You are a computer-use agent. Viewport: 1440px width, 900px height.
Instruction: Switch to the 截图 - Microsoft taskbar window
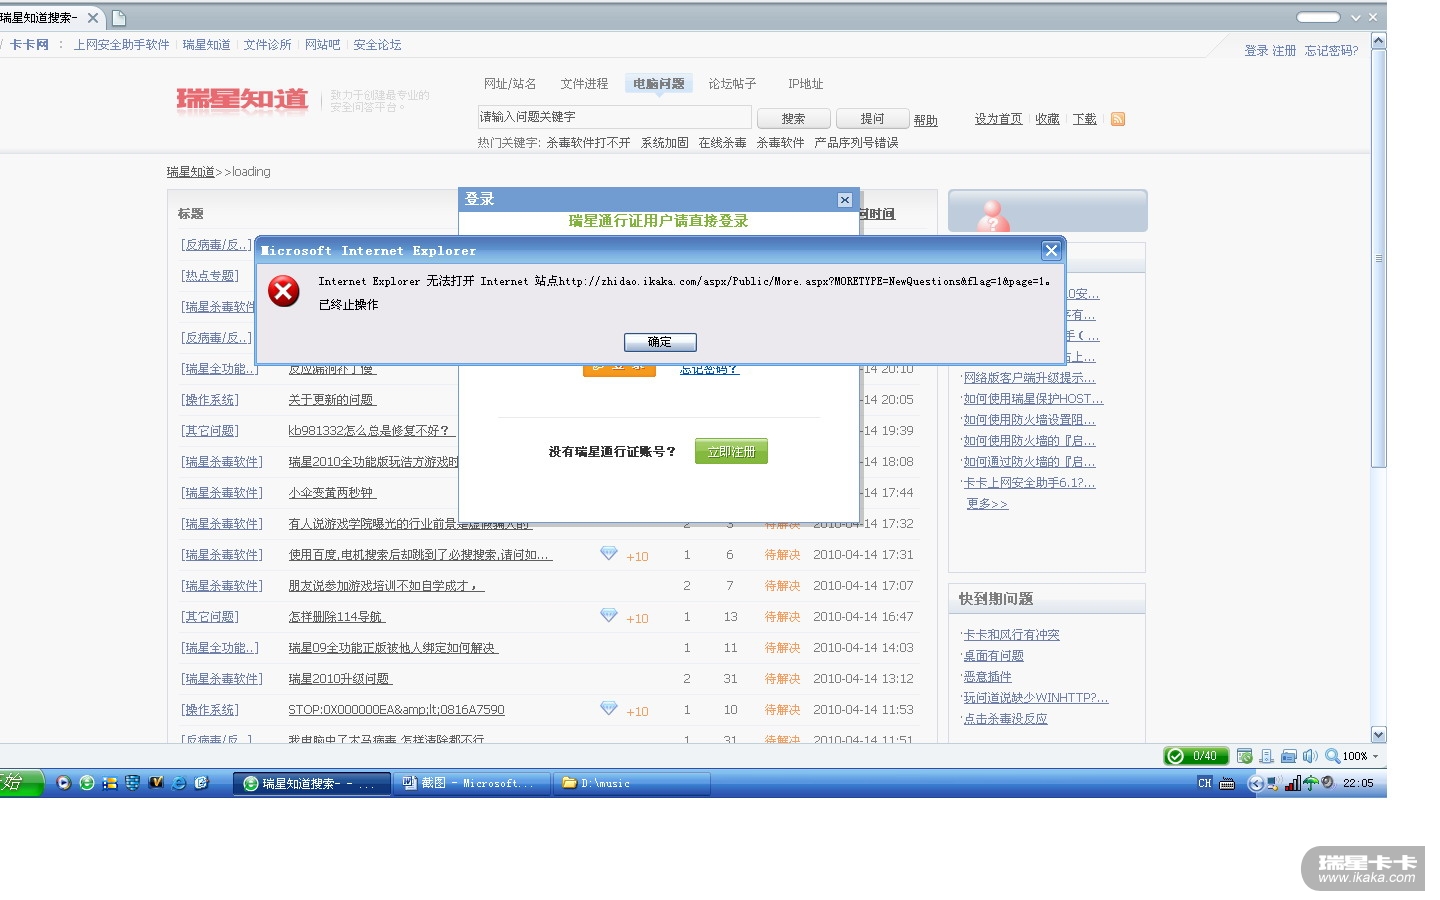point(473,783)
